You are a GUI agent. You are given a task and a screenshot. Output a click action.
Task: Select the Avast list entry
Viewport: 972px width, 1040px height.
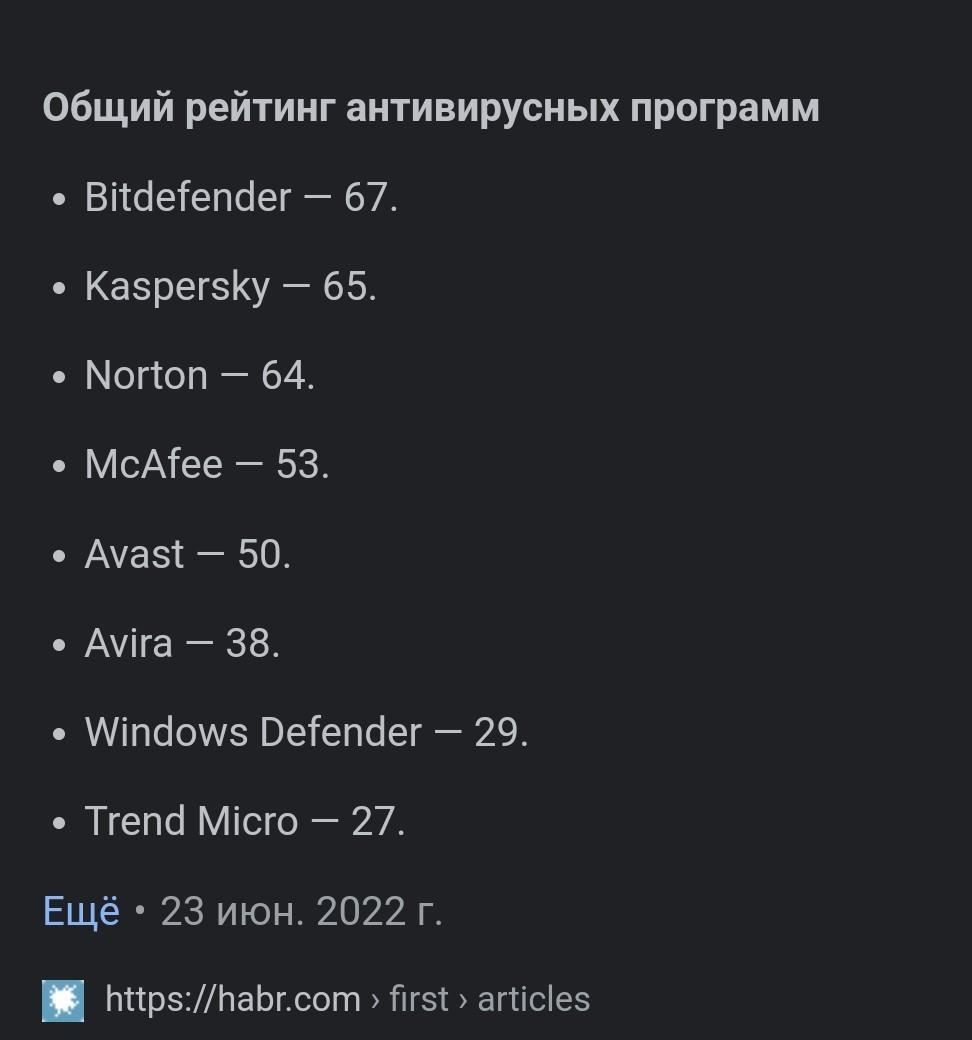pyautogui.click(x=188, y=554)
